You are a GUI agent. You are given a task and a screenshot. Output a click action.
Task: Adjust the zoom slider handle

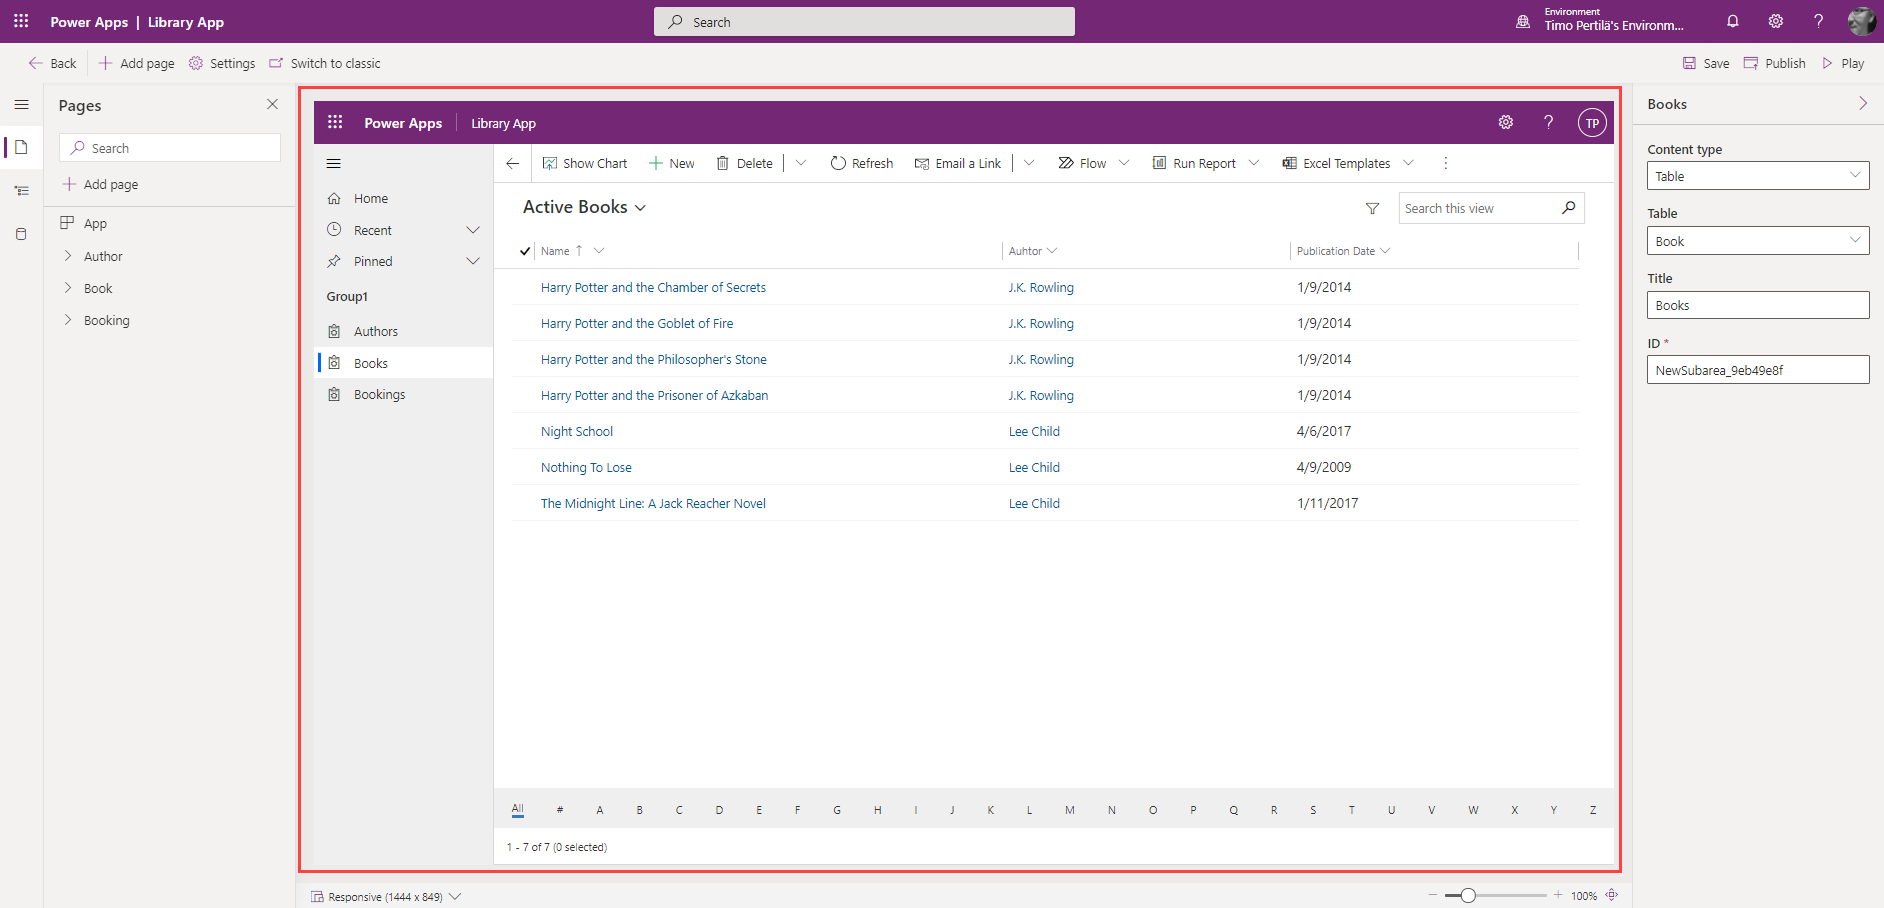(x=1467, y=895)
